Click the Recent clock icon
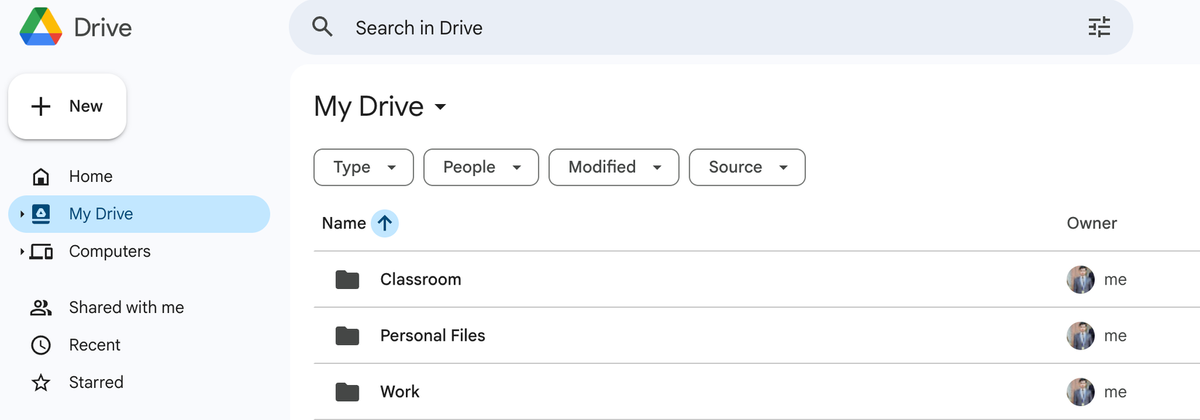 coord(41,345)
